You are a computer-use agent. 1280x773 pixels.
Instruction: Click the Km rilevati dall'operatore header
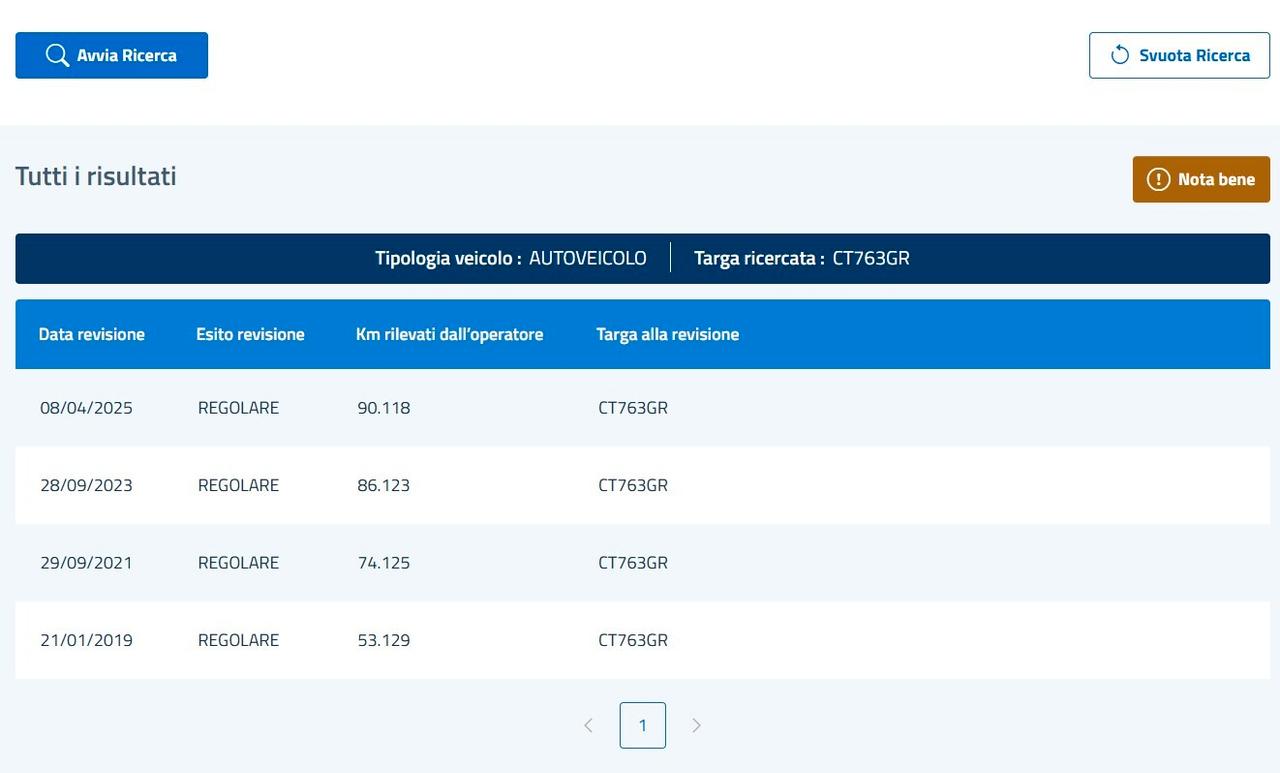pyautogui.click(x=450, y=334)
